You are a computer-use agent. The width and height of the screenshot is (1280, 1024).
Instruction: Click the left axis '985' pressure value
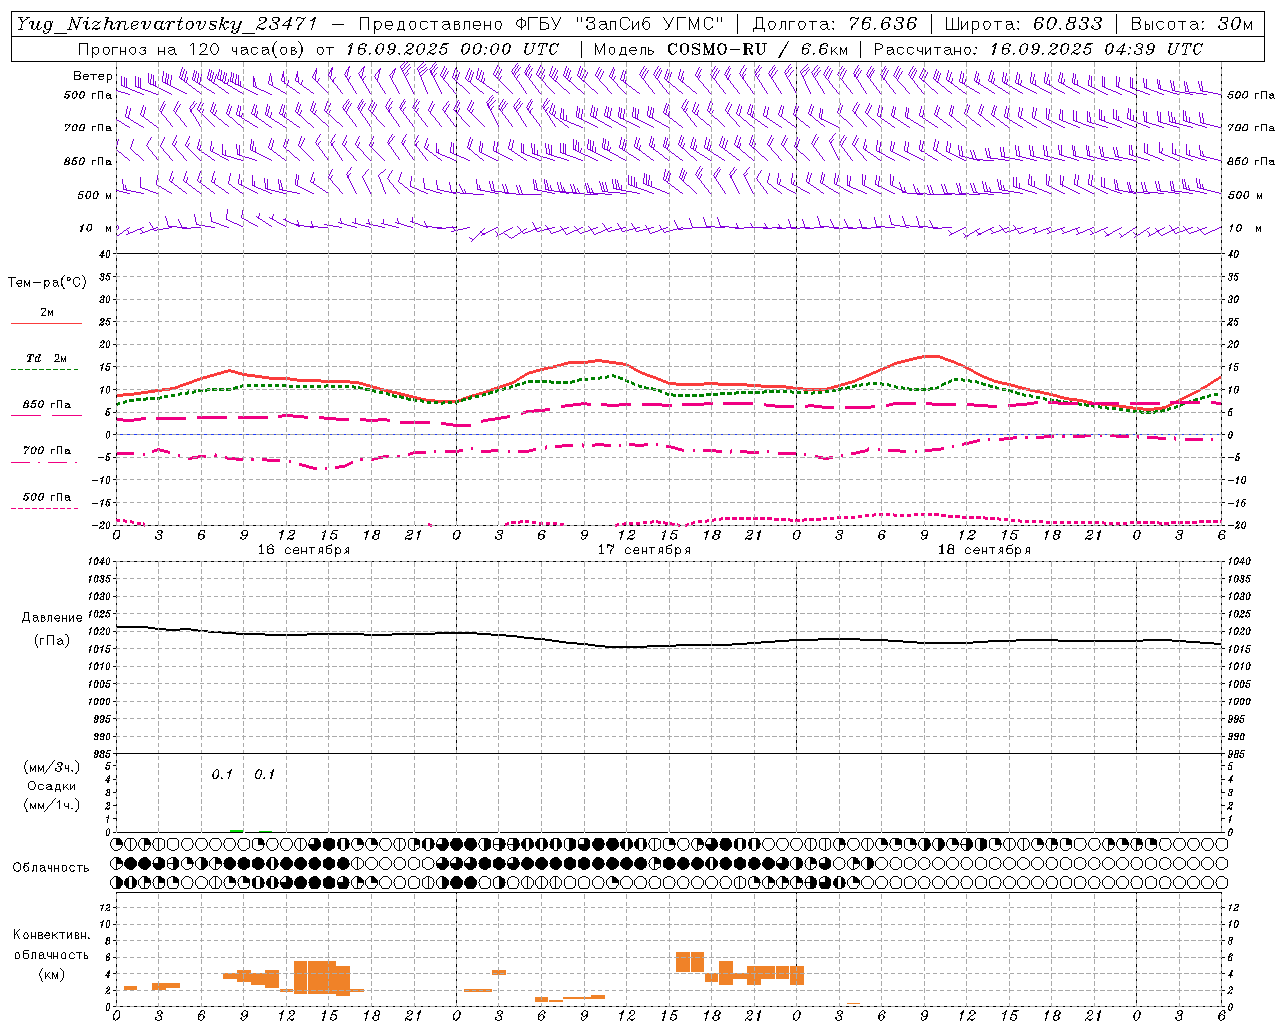(103, 754)
